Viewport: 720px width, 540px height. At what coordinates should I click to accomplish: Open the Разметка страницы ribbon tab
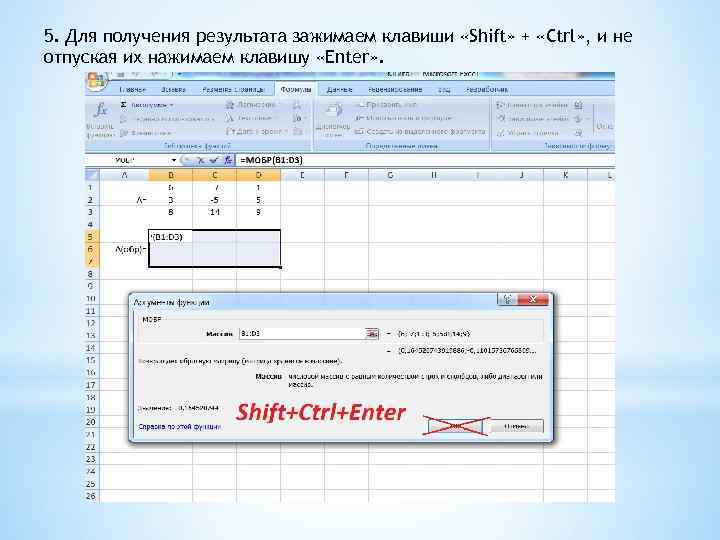point(233,90)
